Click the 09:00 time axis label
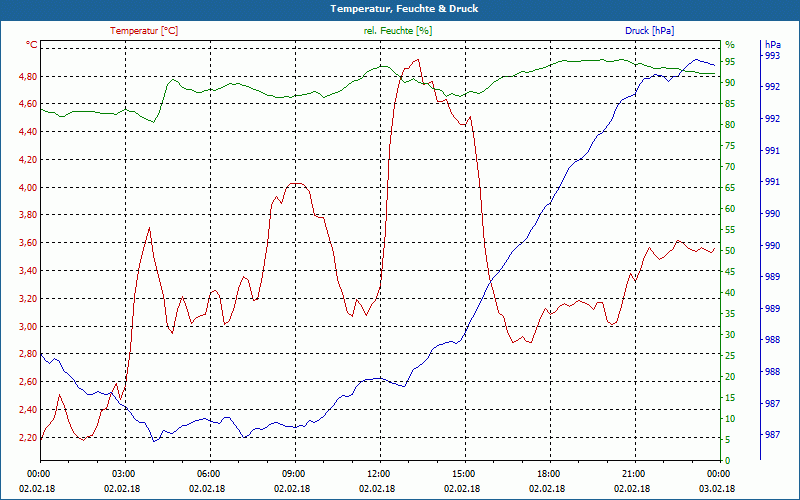The width and height of the screenshot is (800, 500). pyautogui.click(x=295, y=474)
